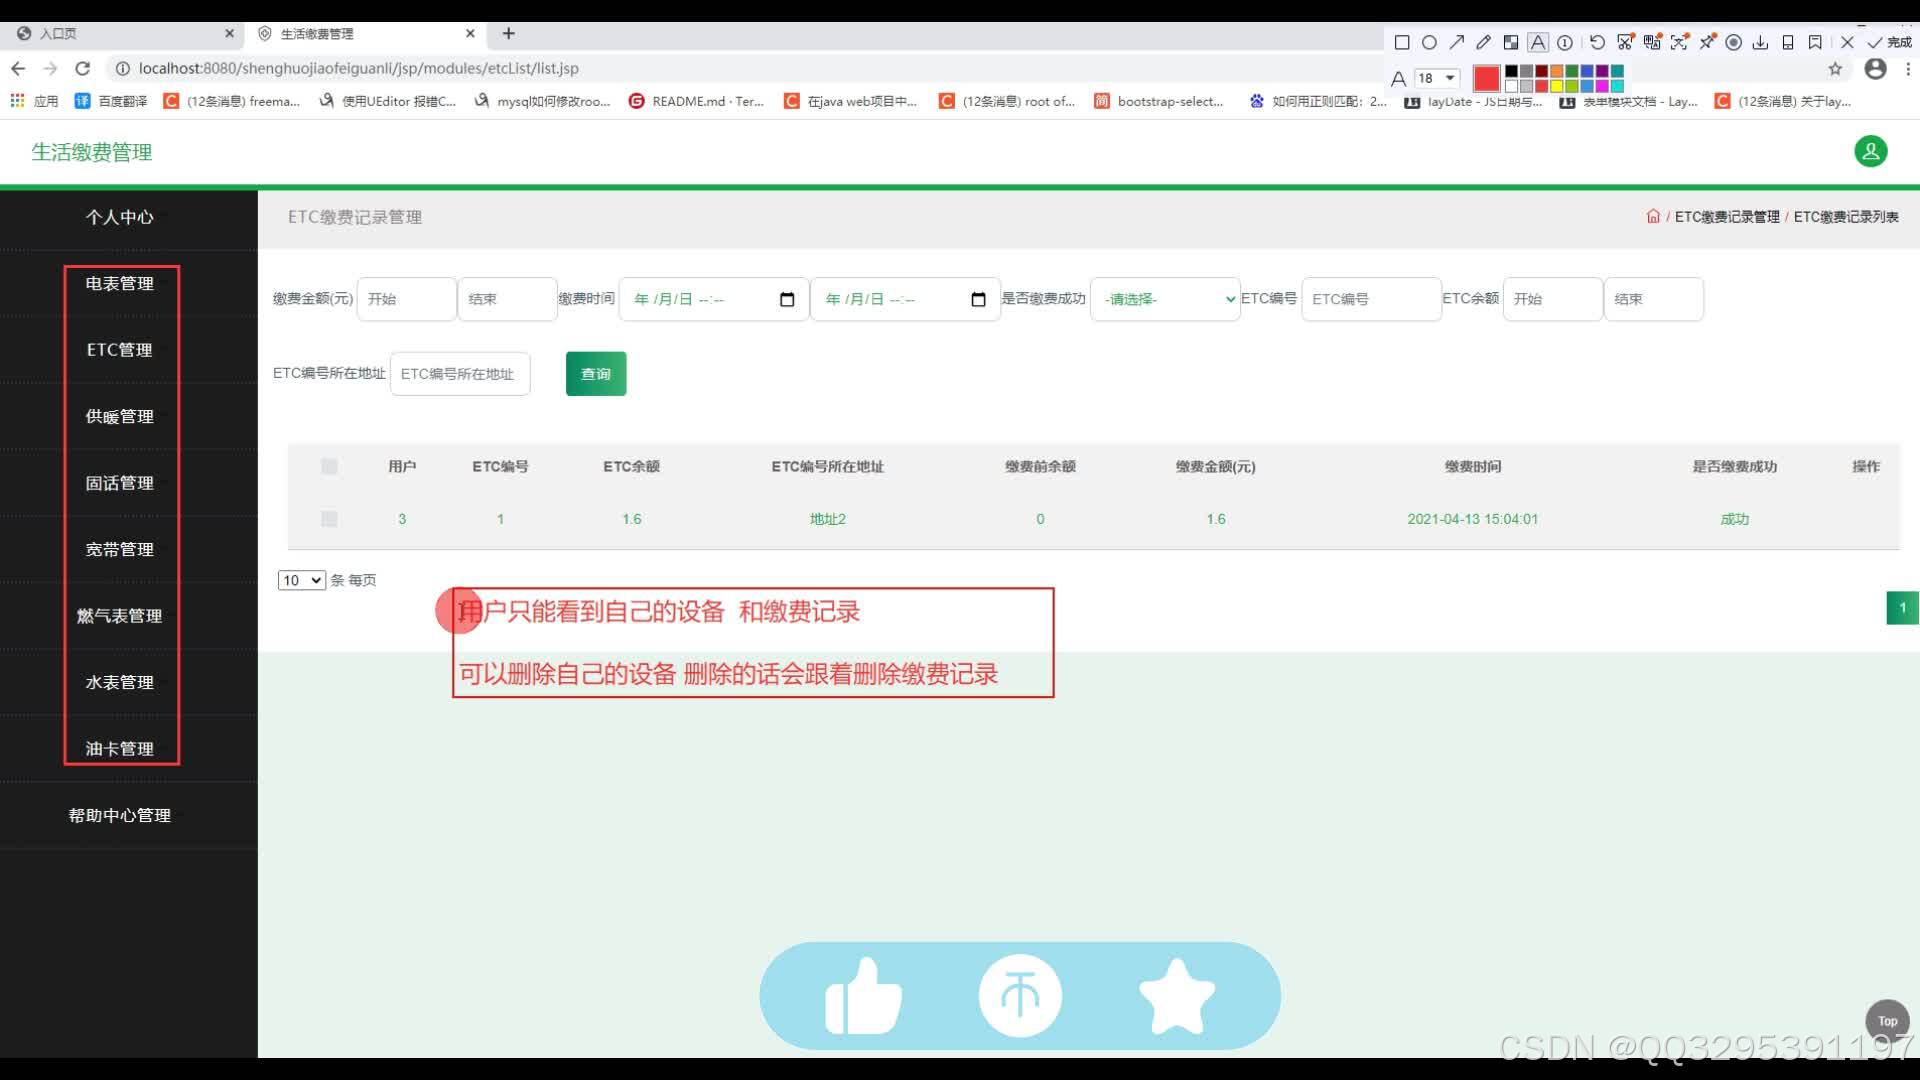1920x1080 pixels.
Task: Open Chrome three-dot menu
Action: point(1908,69)
